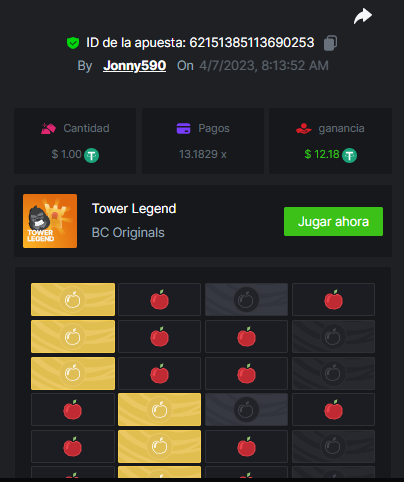Screen dimensions: 404x482
Task: Open the Jonny590 user profile link
Action: 134,66
